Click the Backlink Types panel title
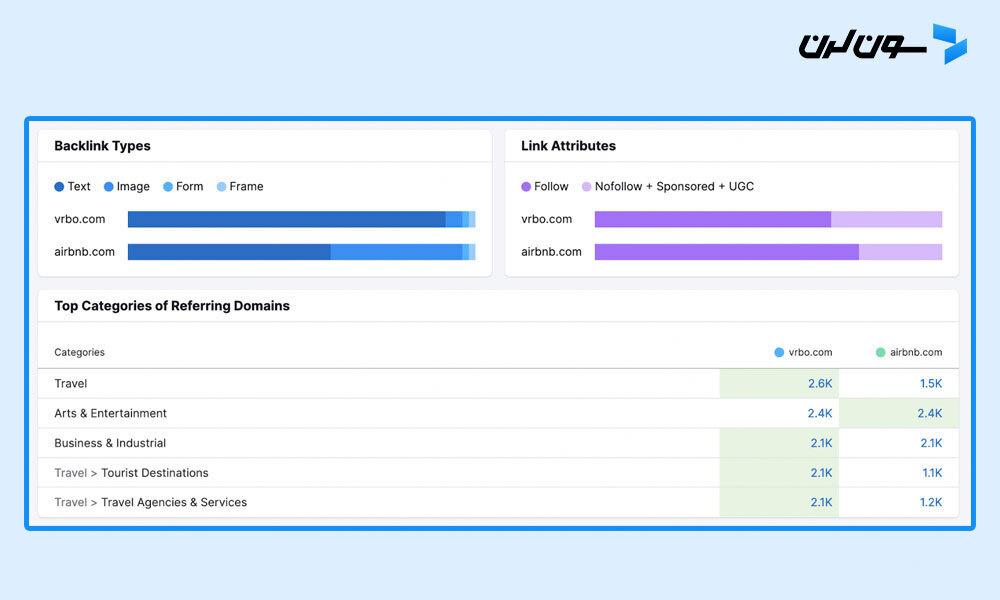Viewport: 1000px width, 600px height. click(102, 146)
